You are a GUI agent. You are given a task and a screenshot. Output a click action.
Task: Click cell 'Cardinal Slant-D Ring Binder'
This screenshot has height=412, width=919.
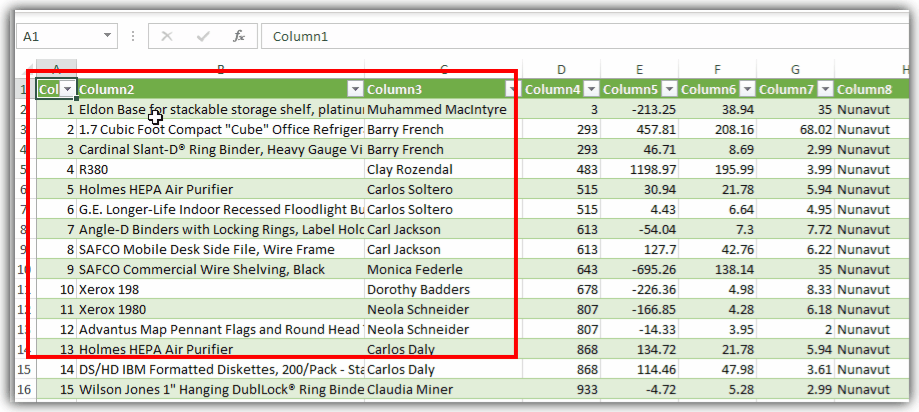(x=220, y=149)
